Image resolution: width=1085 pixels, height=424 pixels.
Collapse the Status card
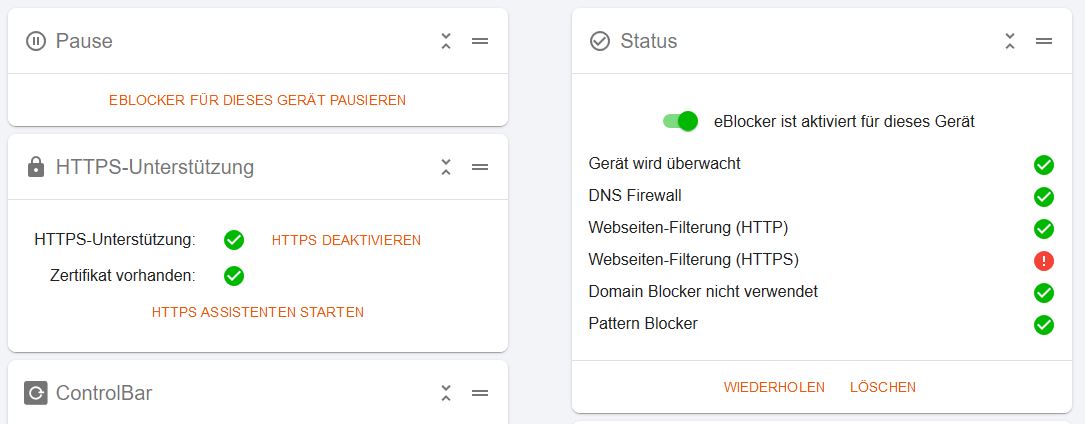[1010, 41]
